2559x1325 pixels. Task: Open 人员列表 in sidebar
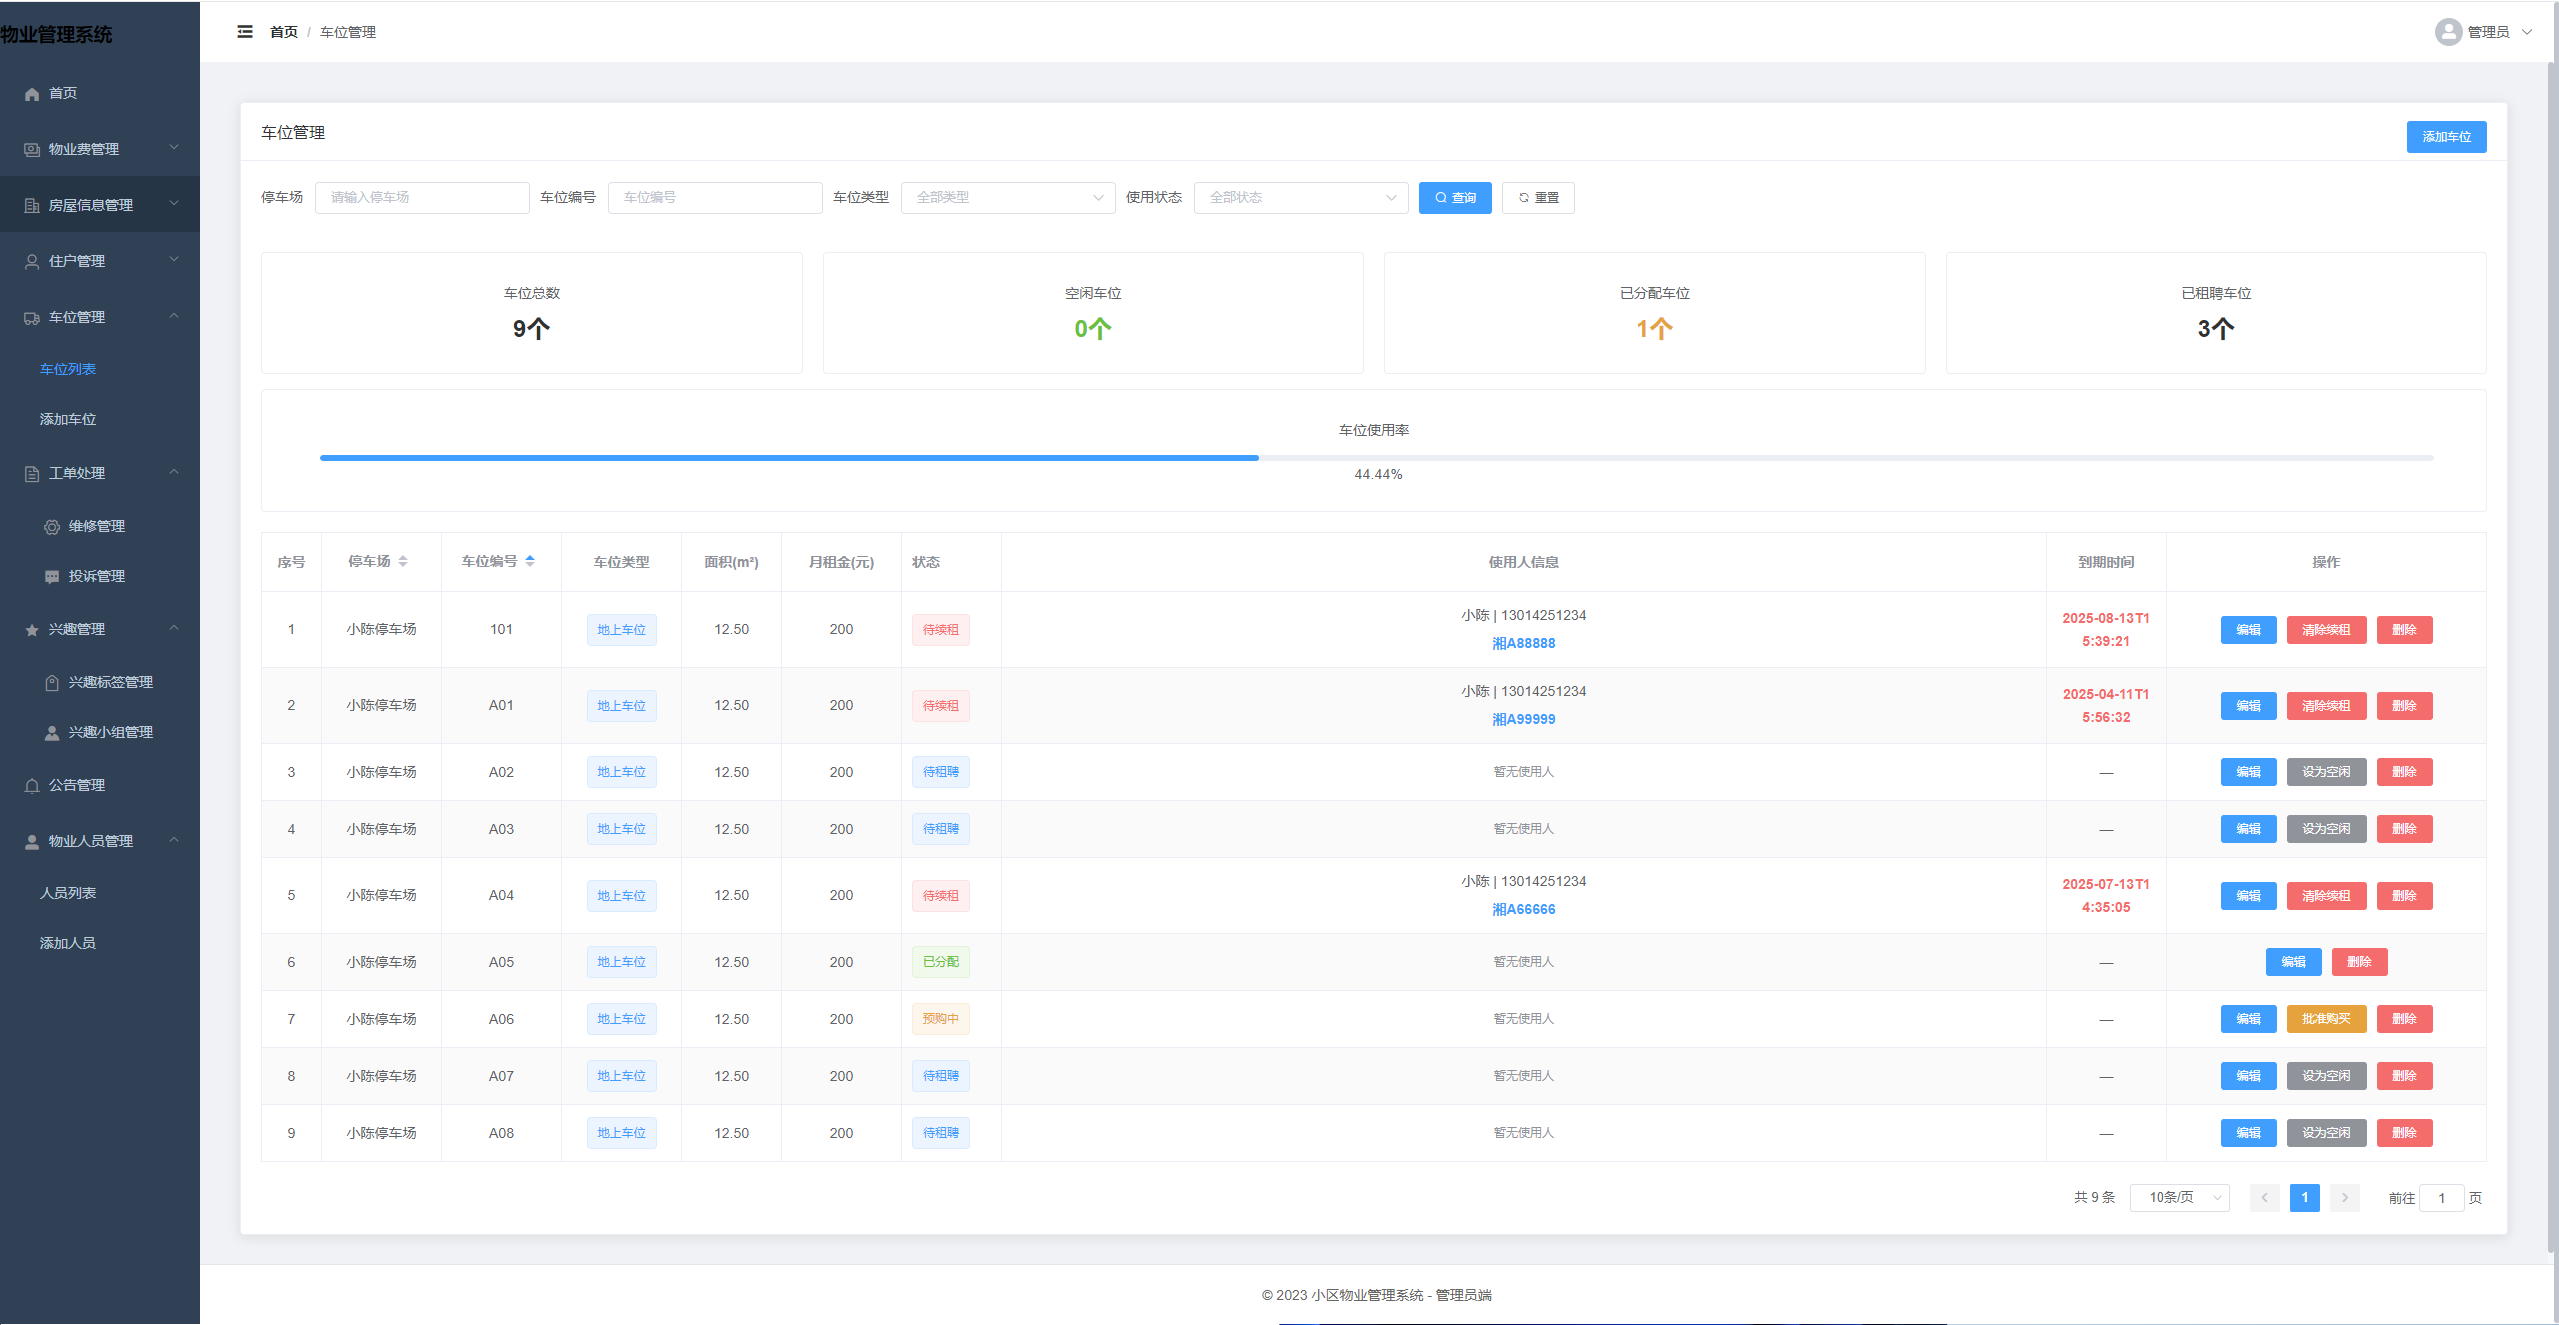click(x=68, y=894)
